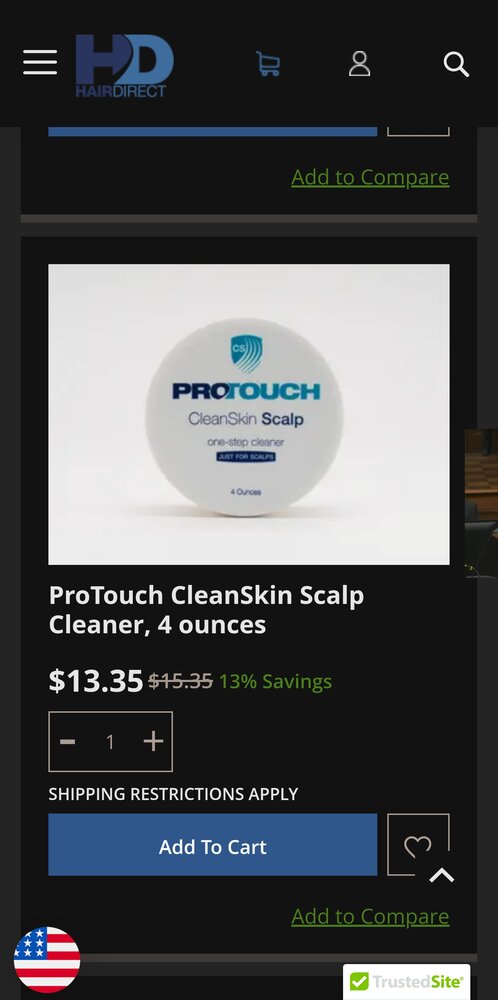Tap the scroll-to-top chevron arrow
The width and height of the screenshot is (498, 1000).
pyautogui.click(x=441, y=875)
